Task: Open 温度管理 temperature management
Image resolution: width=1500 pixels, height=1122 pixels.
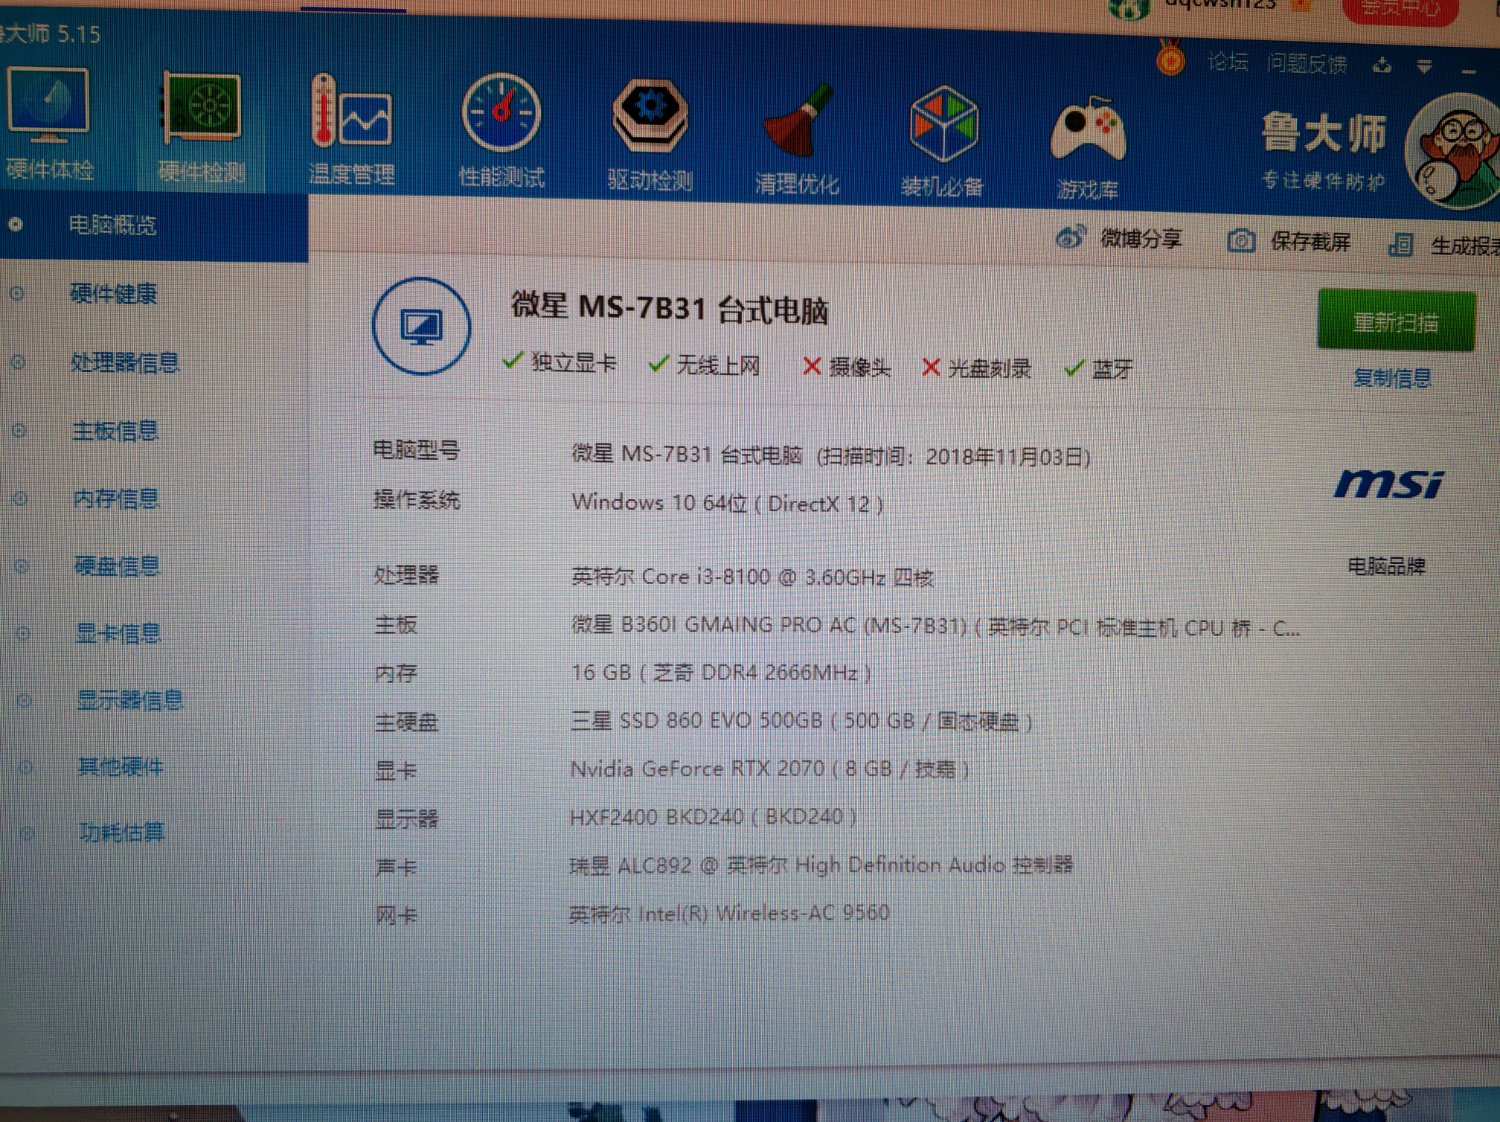Action: click(x=351, y=130)
